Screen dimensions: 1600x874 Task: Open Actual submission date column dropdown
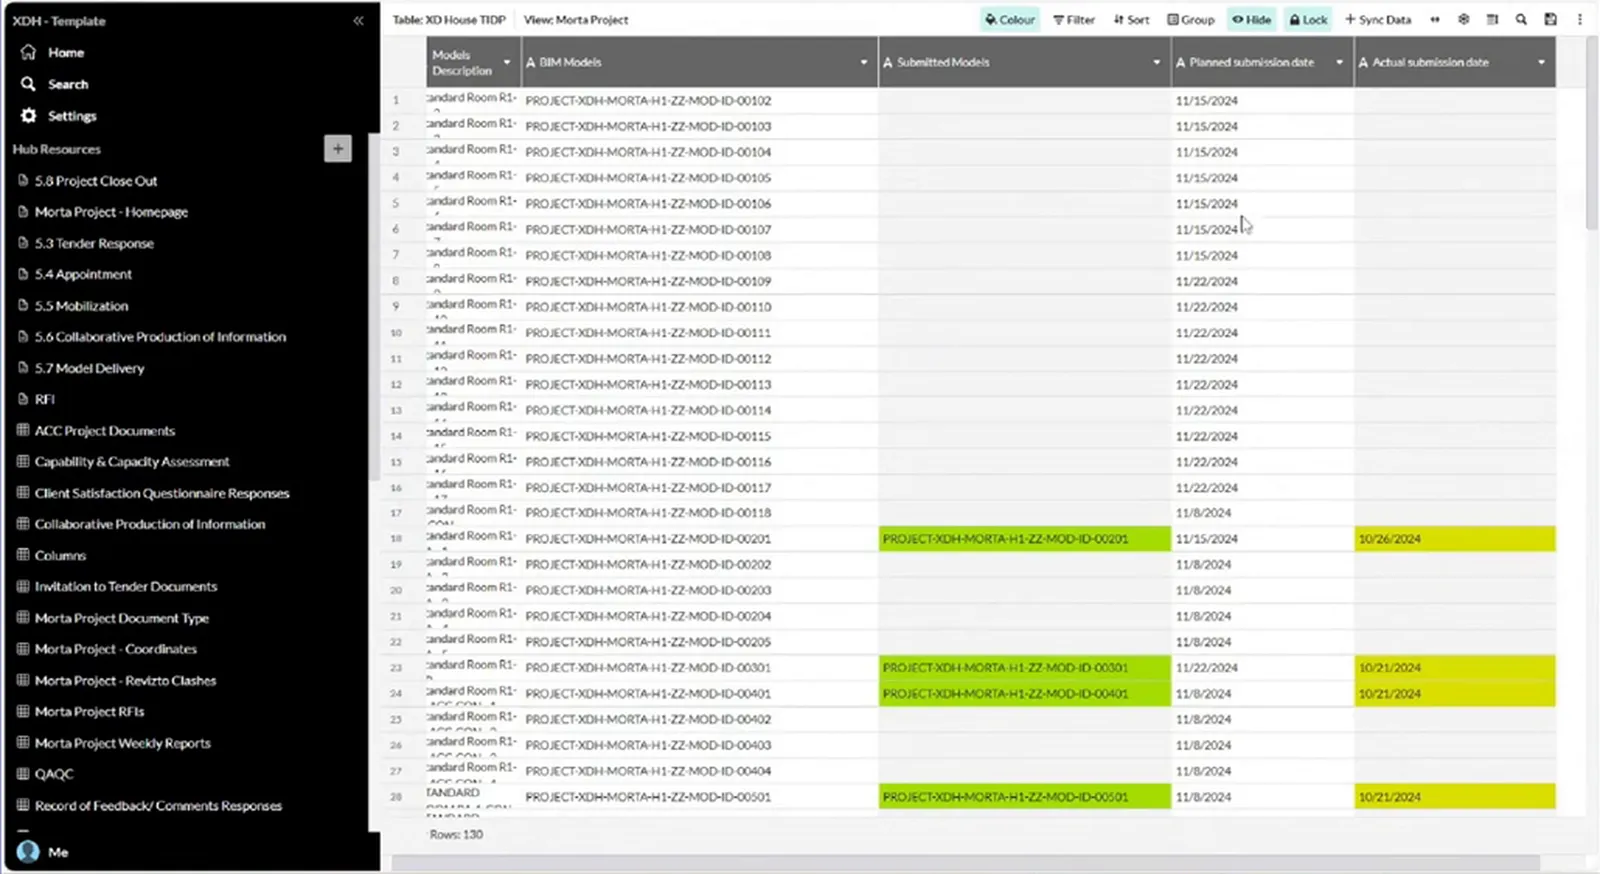[1541, 62]
